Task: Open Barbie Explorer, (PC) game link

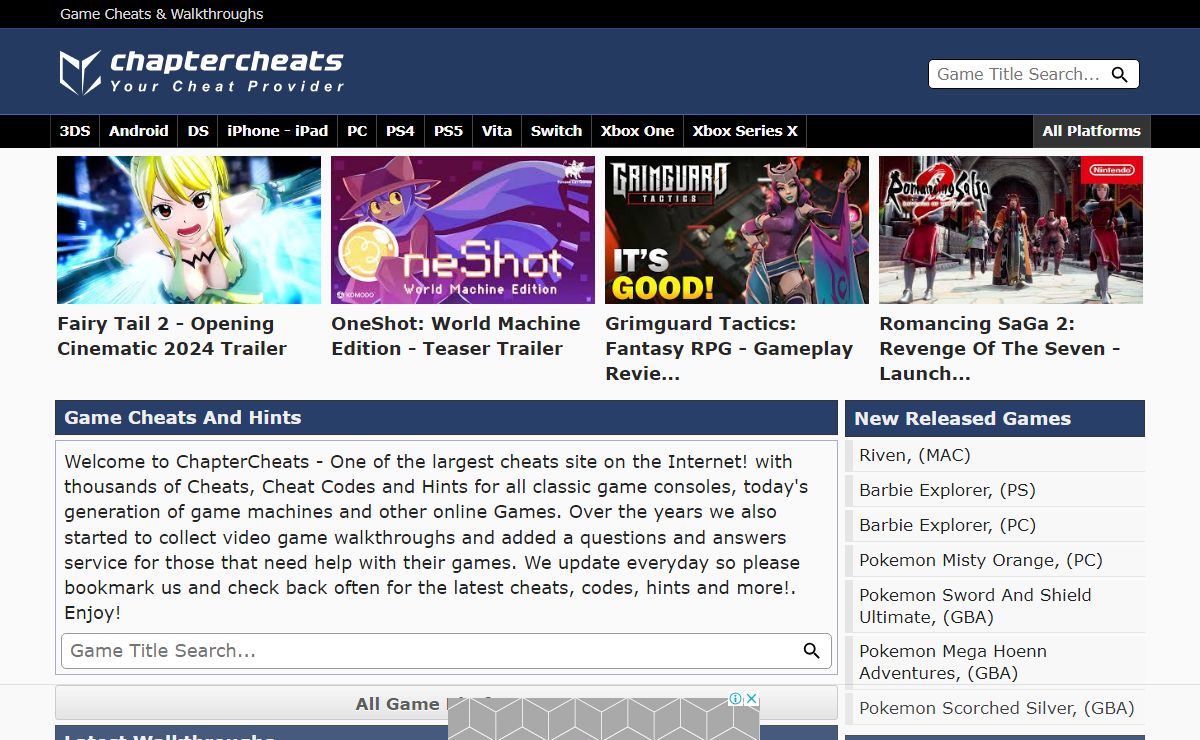Action: [x=947, y=525]
